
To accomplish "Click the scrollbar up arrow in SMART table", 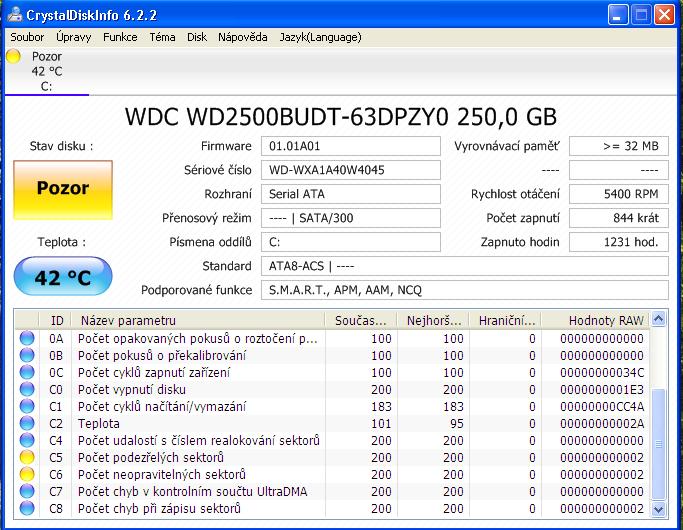I will (659, 320).
